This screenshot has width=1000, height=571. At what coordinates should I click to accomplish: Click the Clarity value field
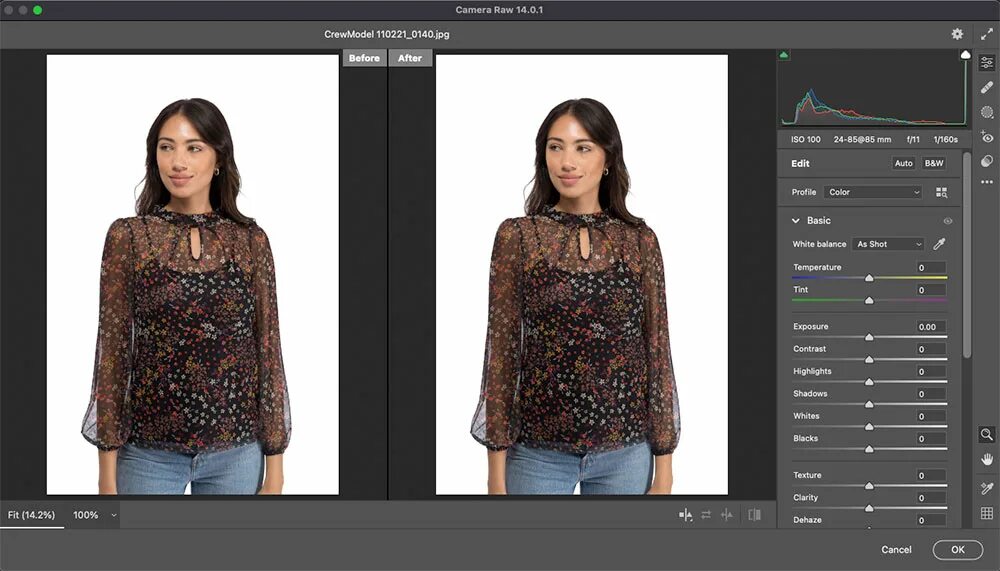pos(930,498)
